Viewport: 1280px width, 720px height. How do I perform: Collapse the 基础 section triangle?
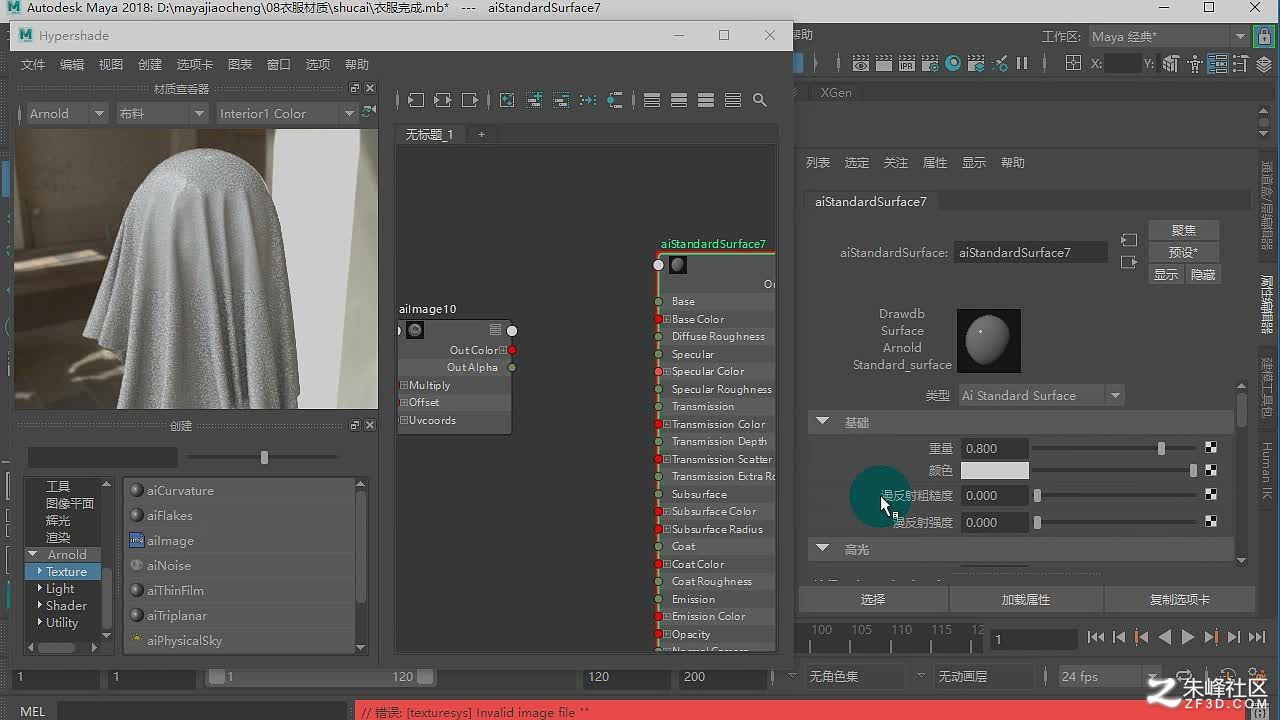[823, 422]
